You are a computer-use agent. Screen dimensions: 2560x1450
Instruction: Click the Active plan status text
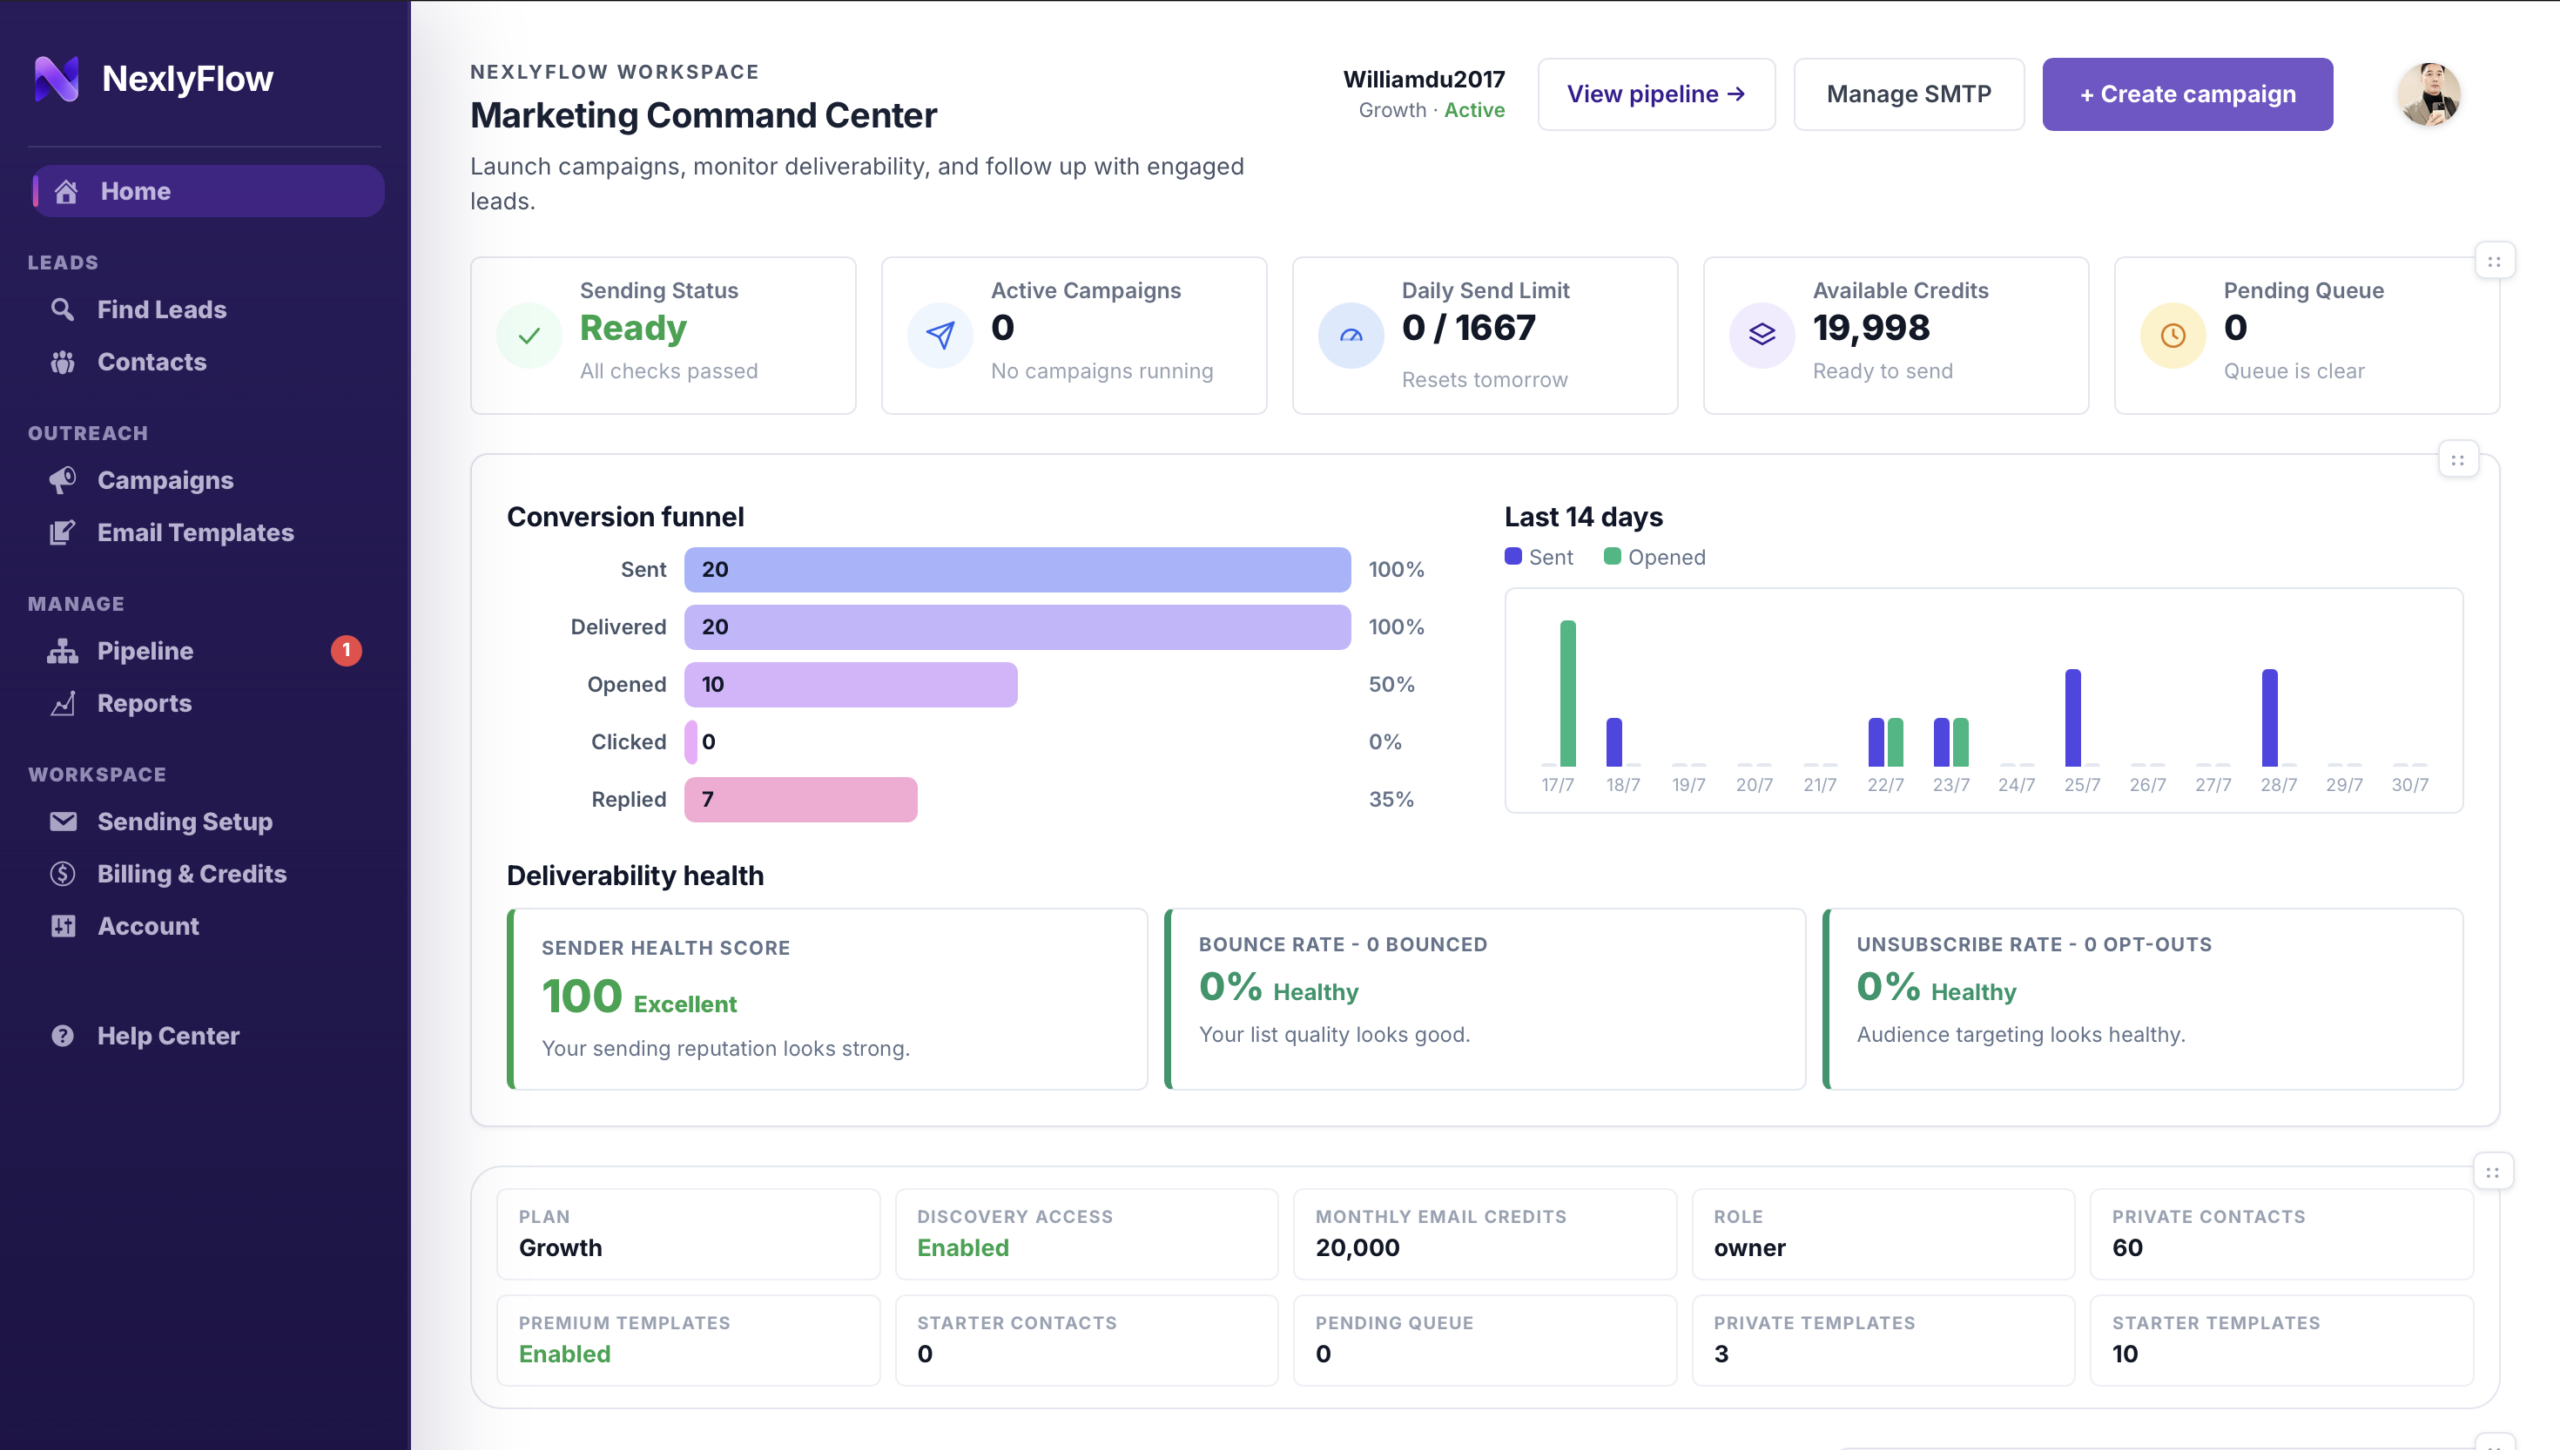click(x=1474, y=110)
